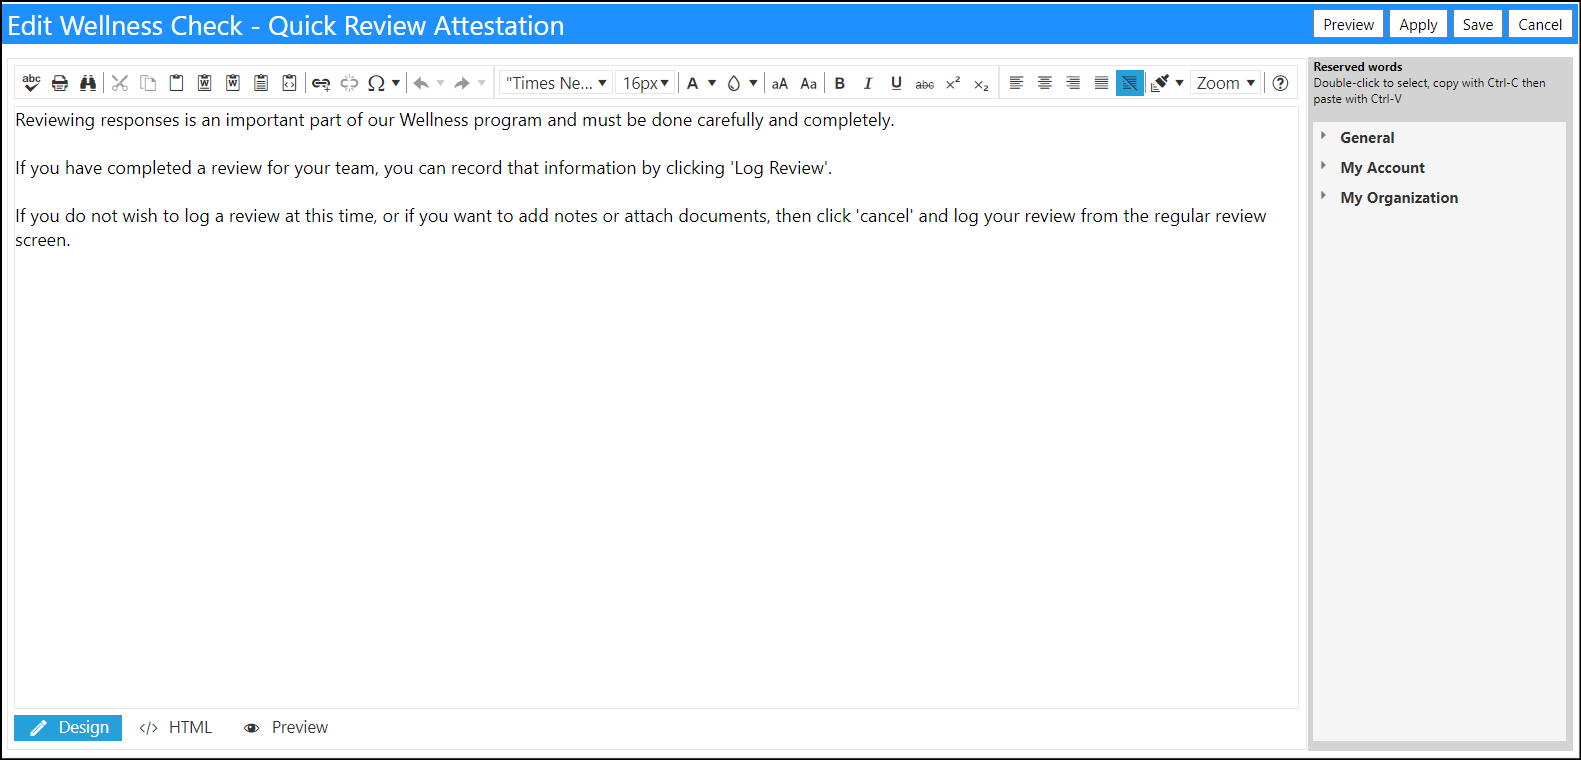Click the Paste as HTML icon
Viewport: 1581px width, 760px height.
click(289, 83)
